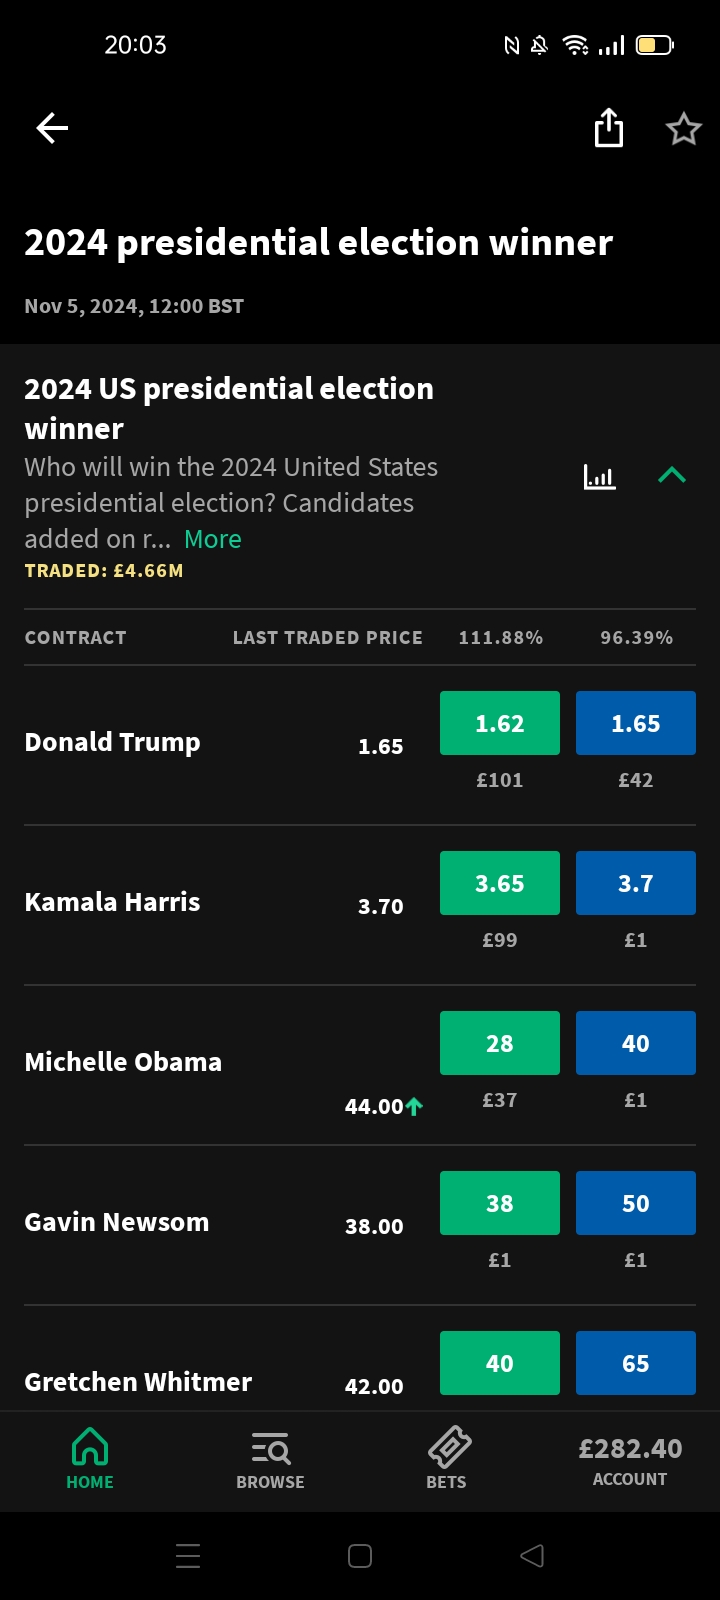Tap the Android recent apps menu icon
The height and width of the screenshot is (1600, 720).
pyautogui.click(x=188, y=1556)
